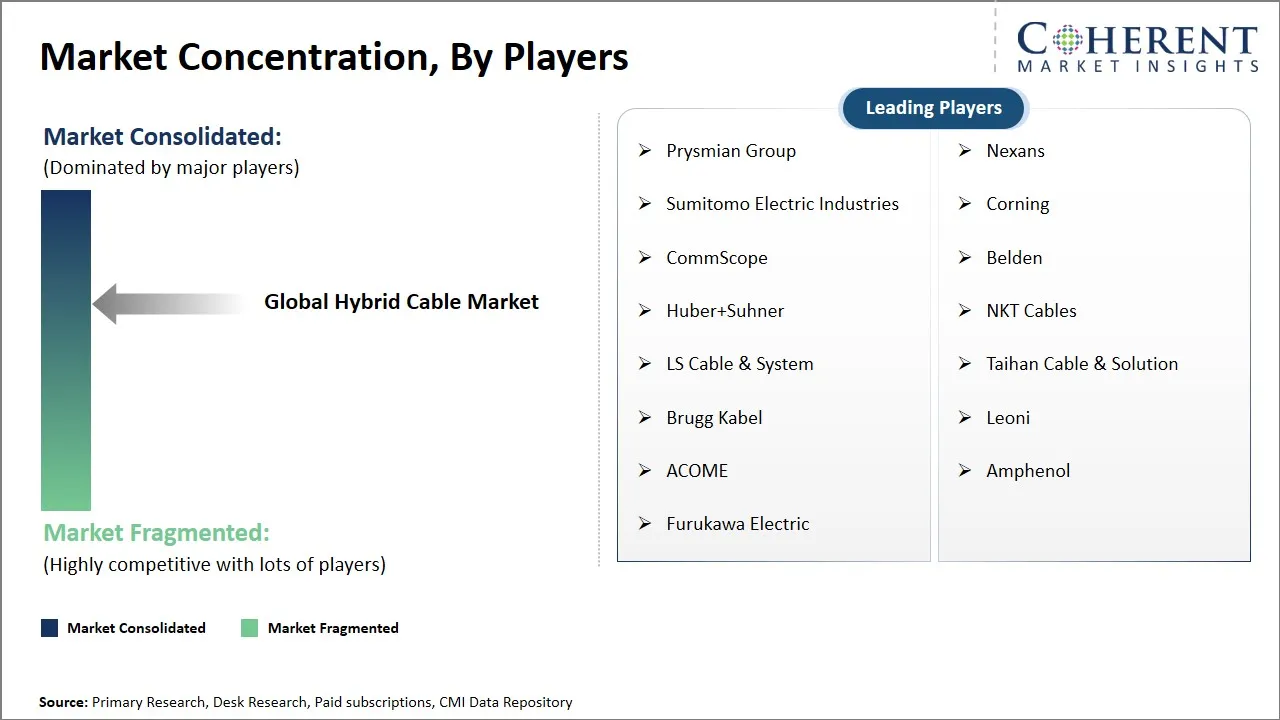
Task: Select the Leading Players pill tab
Action: (933, 108)
